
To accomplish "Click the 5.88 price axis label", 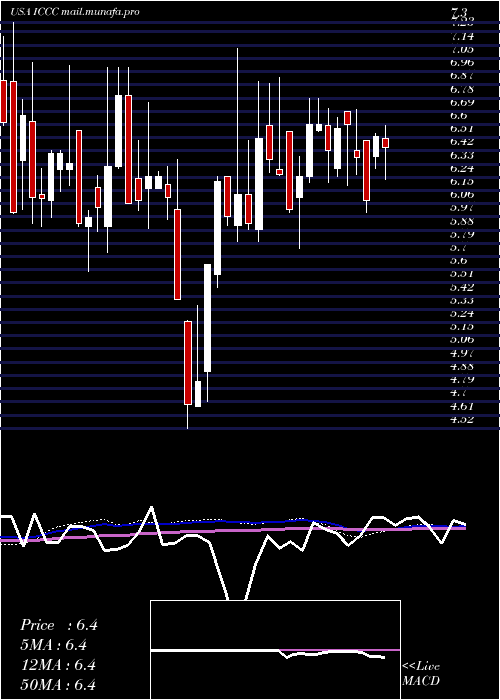I will 462,221.
